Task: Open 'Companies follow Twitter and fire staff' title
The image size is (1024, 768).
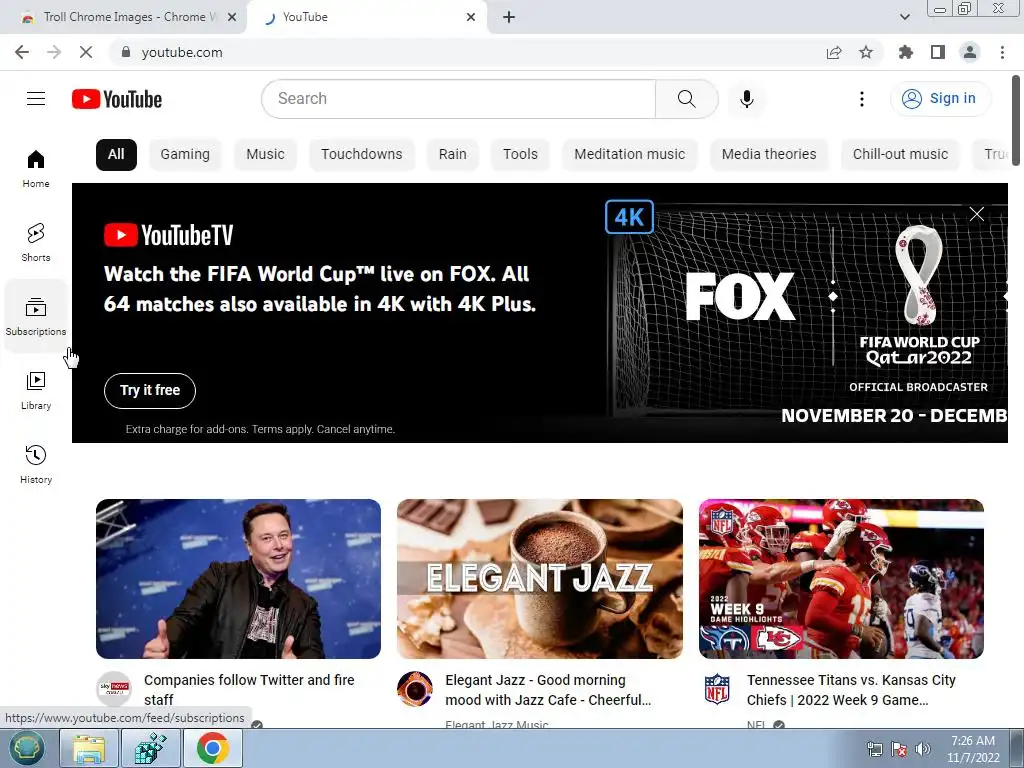Action: tap(249, 690)
